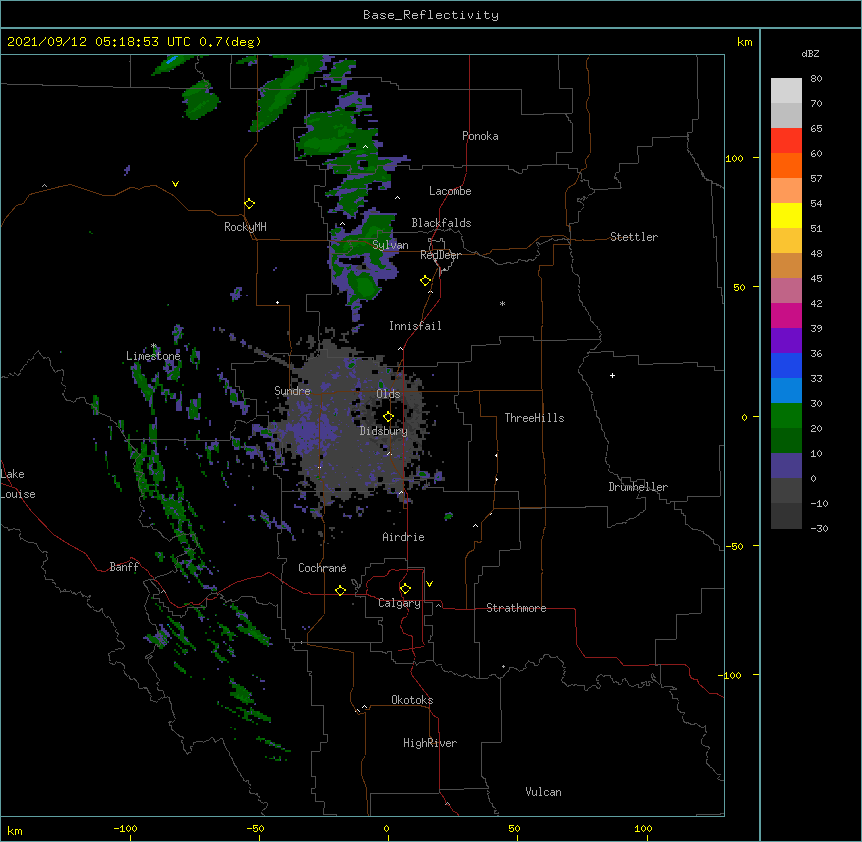Click the Limestone label
862x842 pixels.
(x=153, y=356)
